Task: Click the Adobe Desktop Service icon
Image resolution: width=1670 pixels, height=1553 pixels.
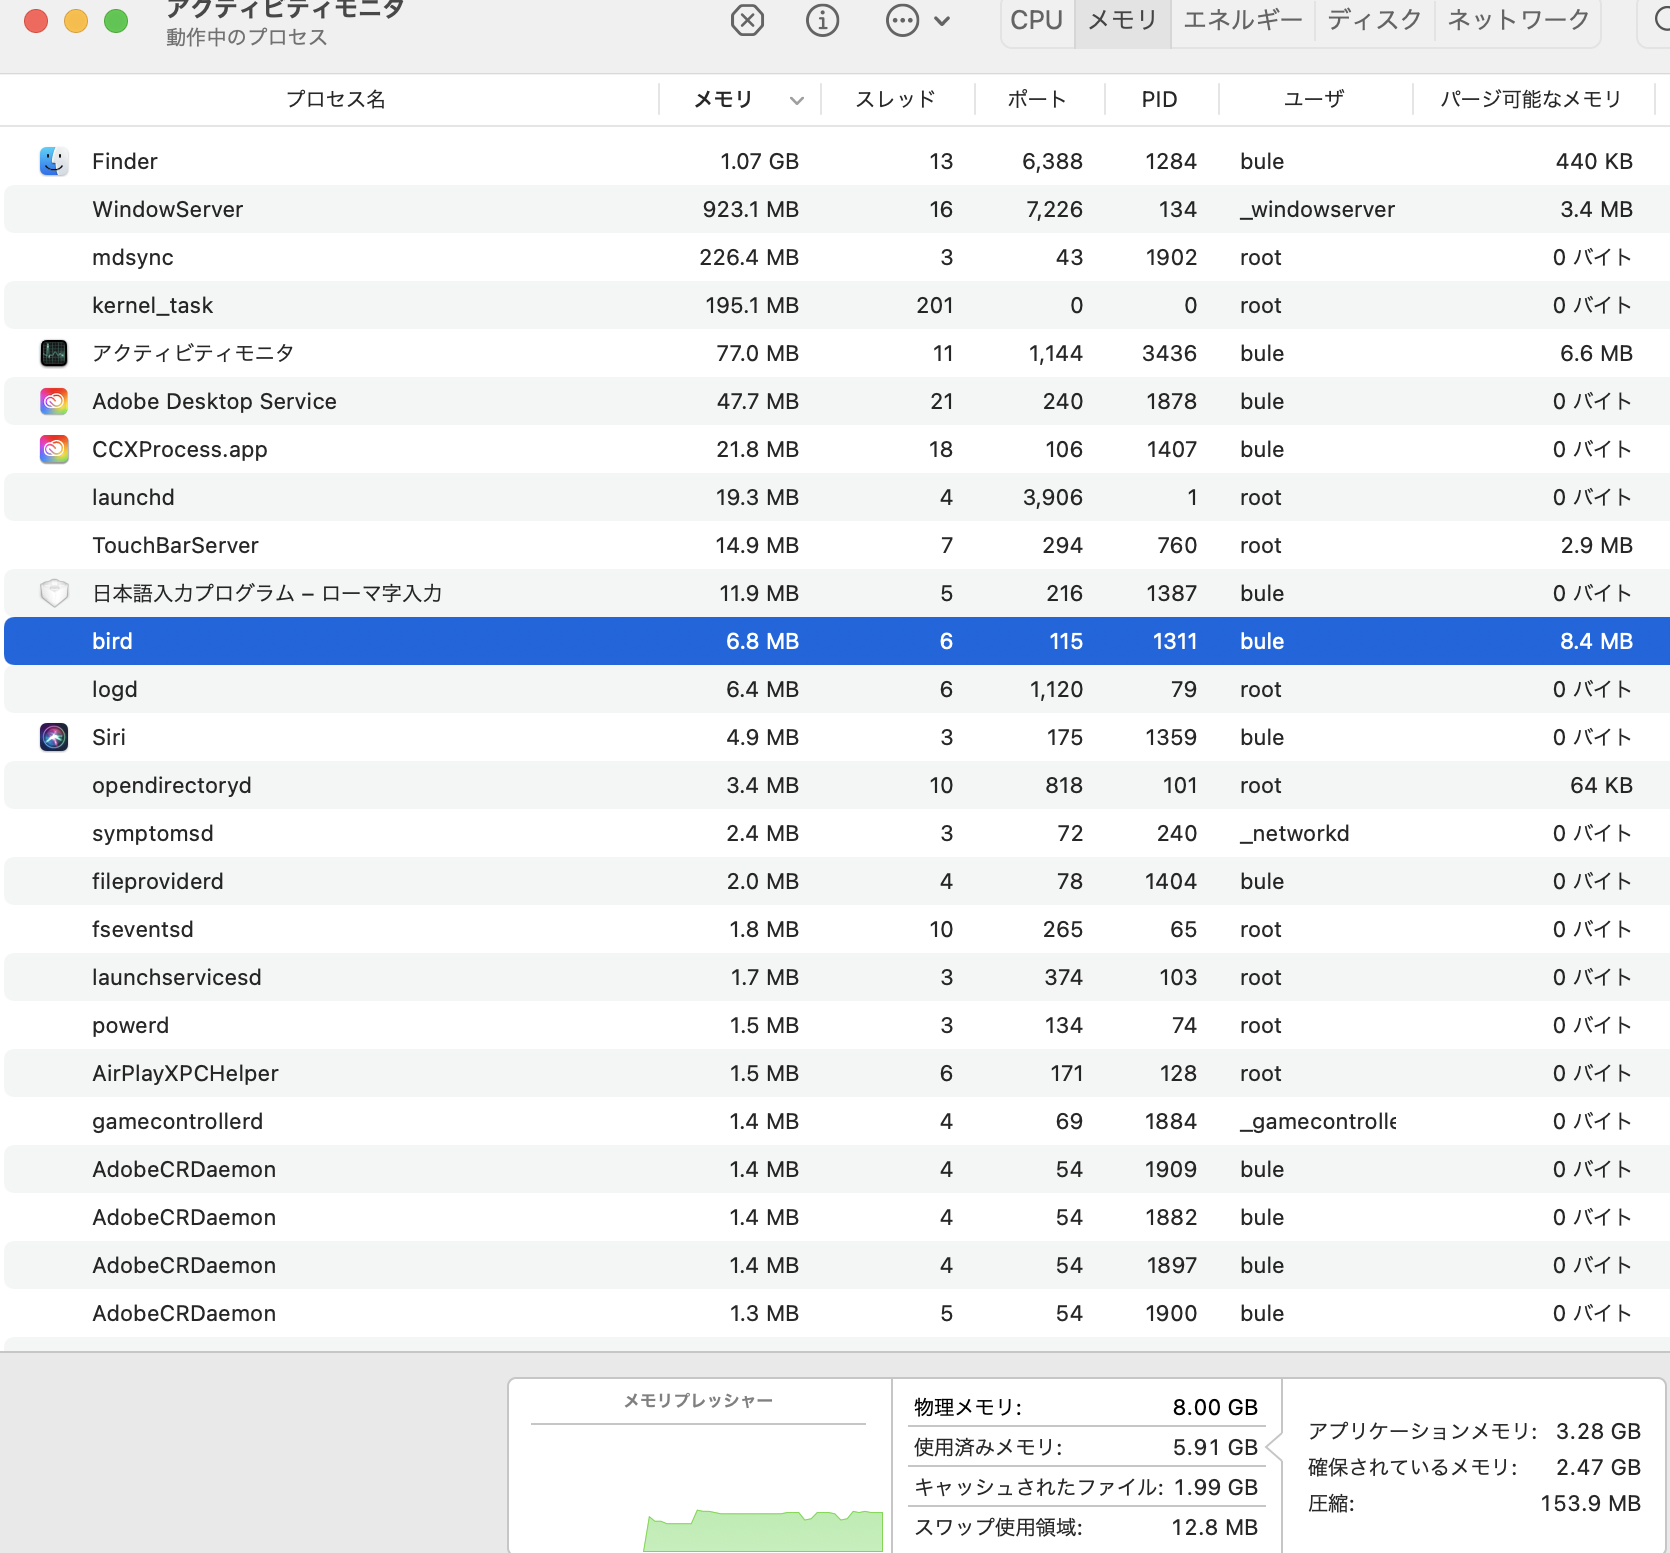Action: click(x=54, y=401)
